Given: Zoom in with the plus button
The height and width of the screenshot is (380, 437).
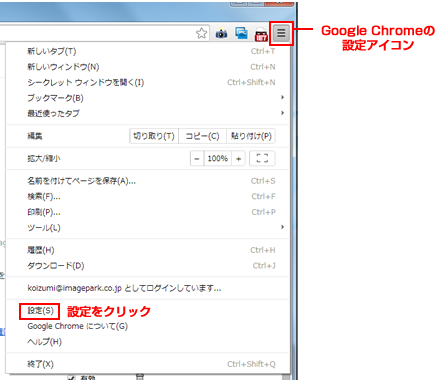Looking at the screenshot, I should tap(238, 158).
